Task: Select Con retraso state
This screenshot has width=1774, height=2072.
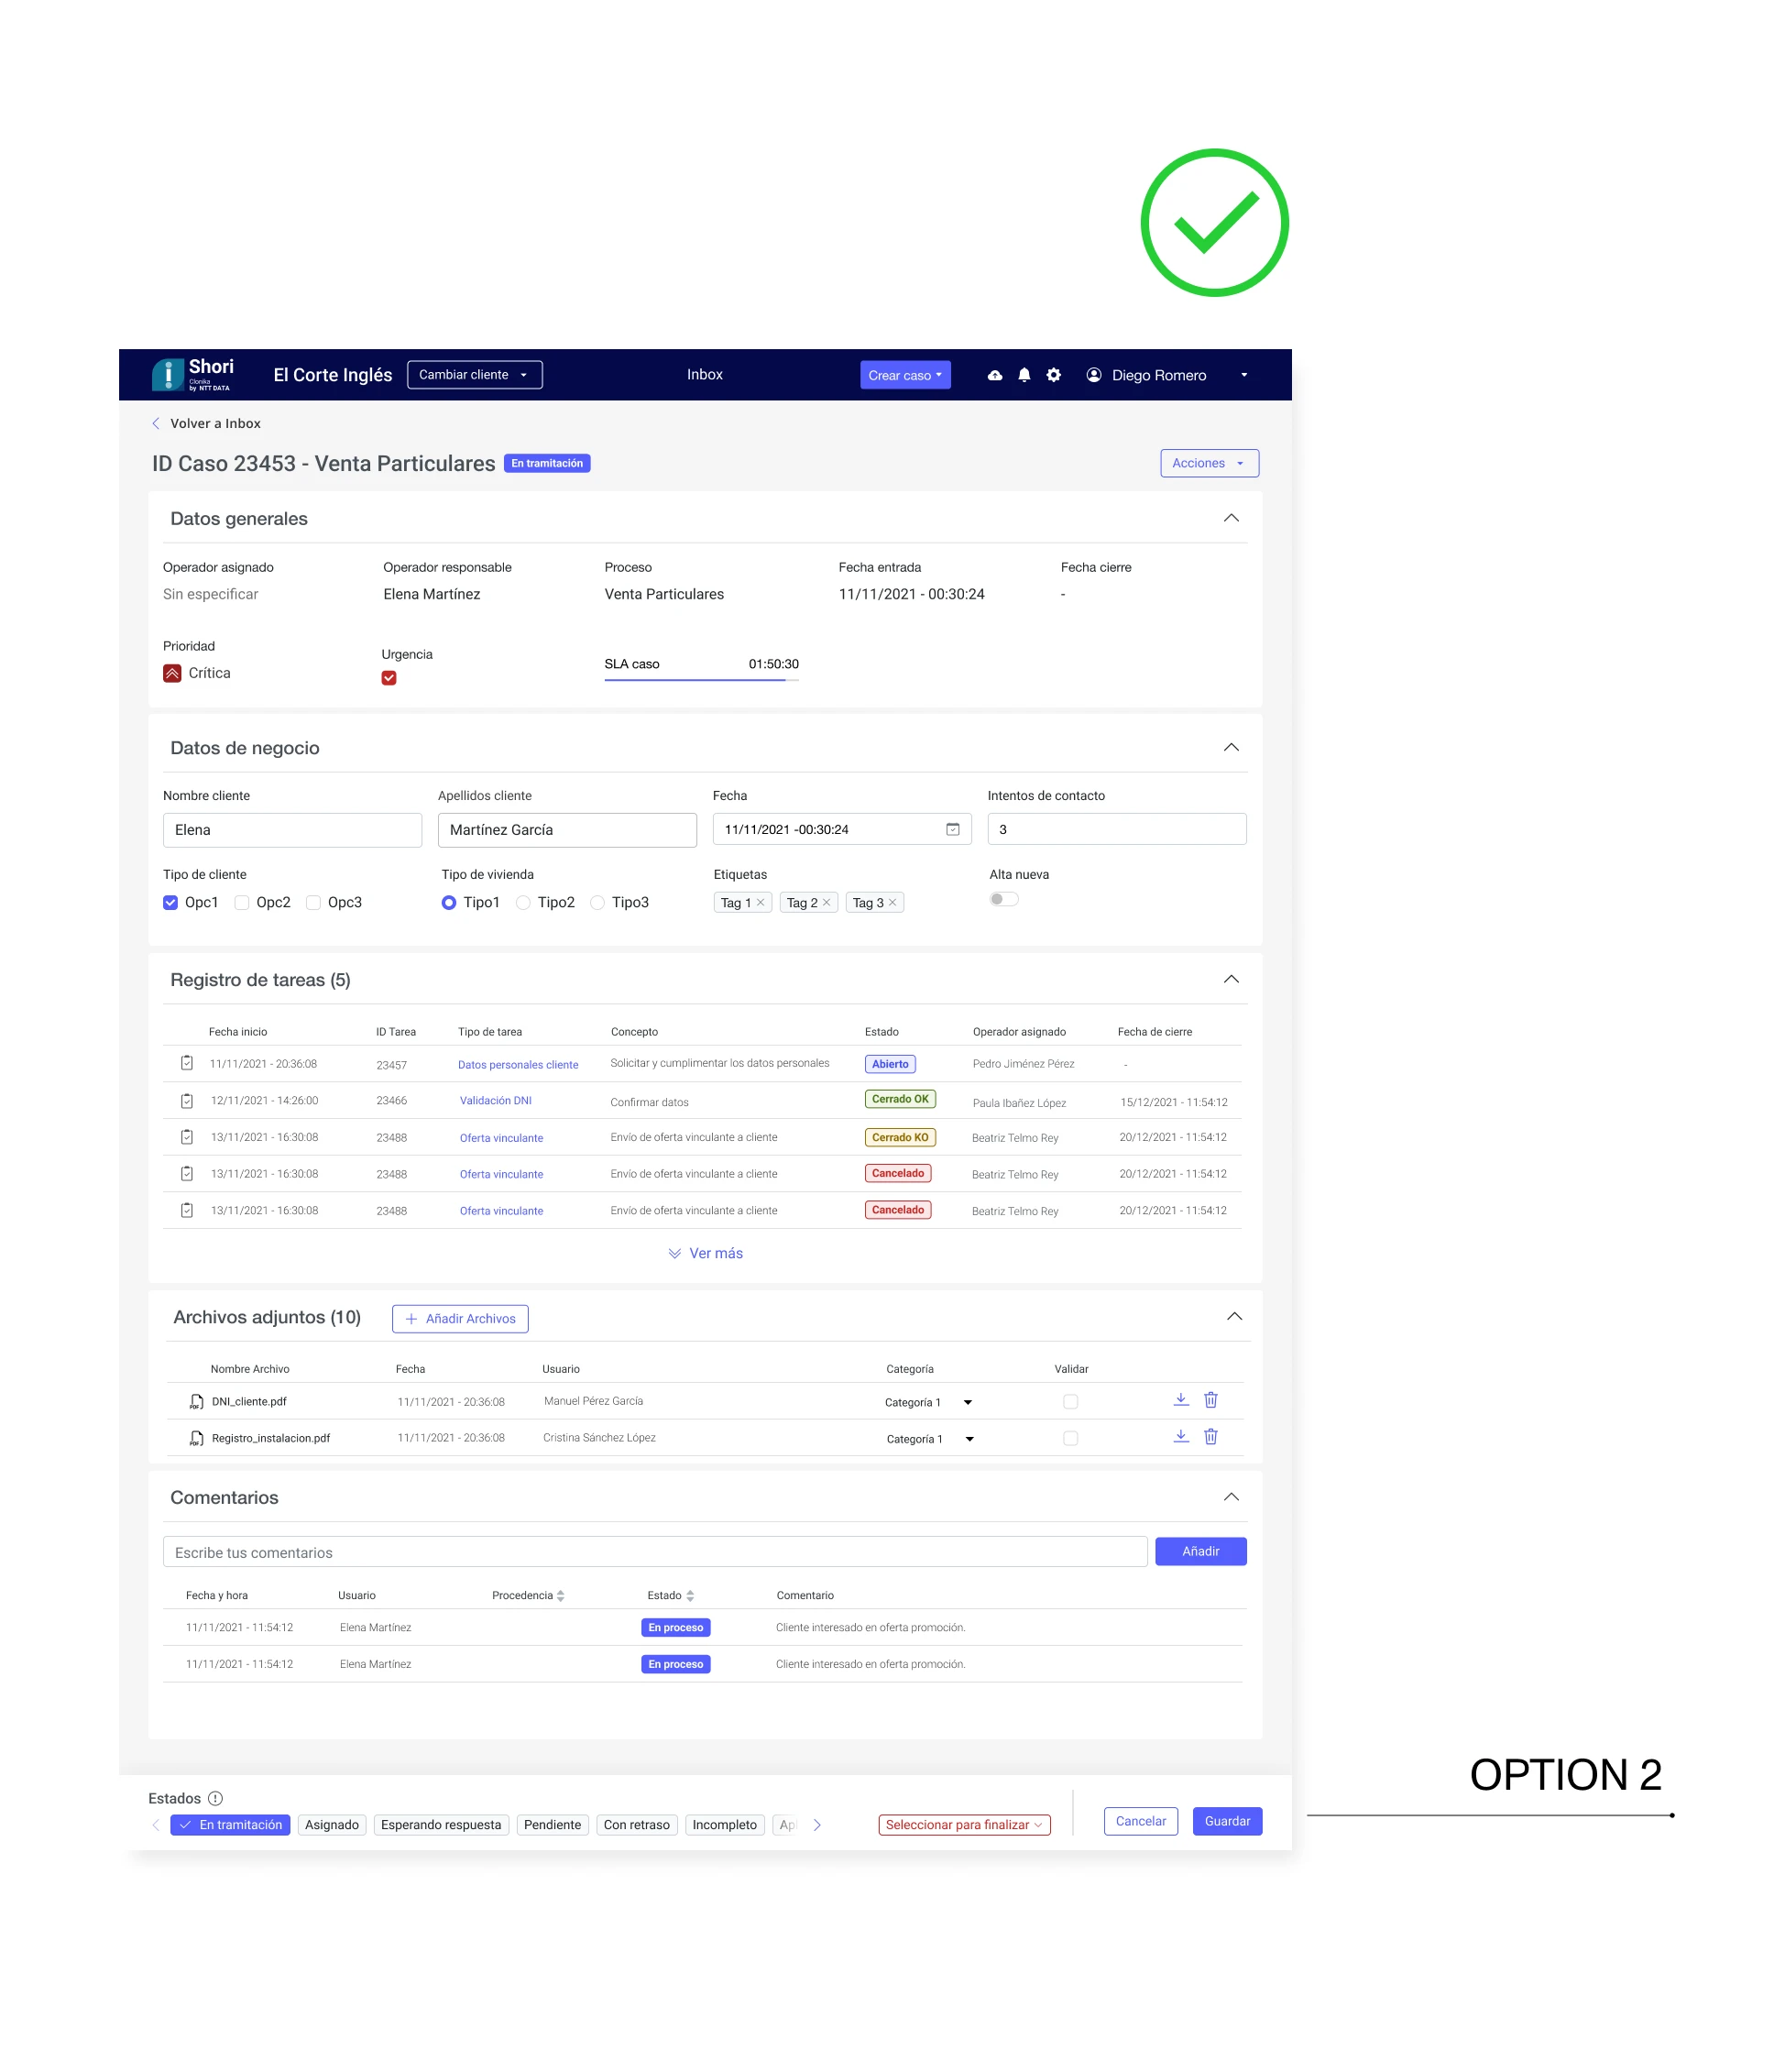Action: point(636,1825)
